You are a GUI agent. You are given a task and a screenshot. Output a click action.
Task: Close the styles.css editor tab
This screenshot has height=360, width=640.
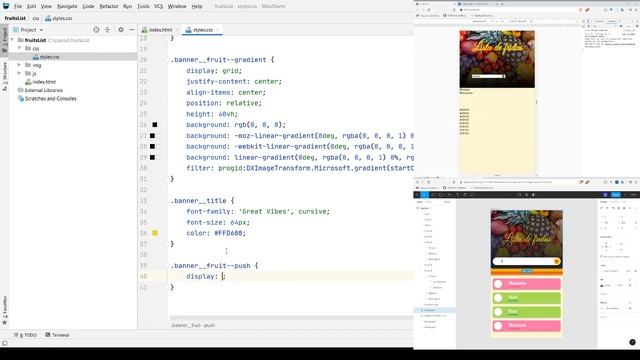pos(218,30)
